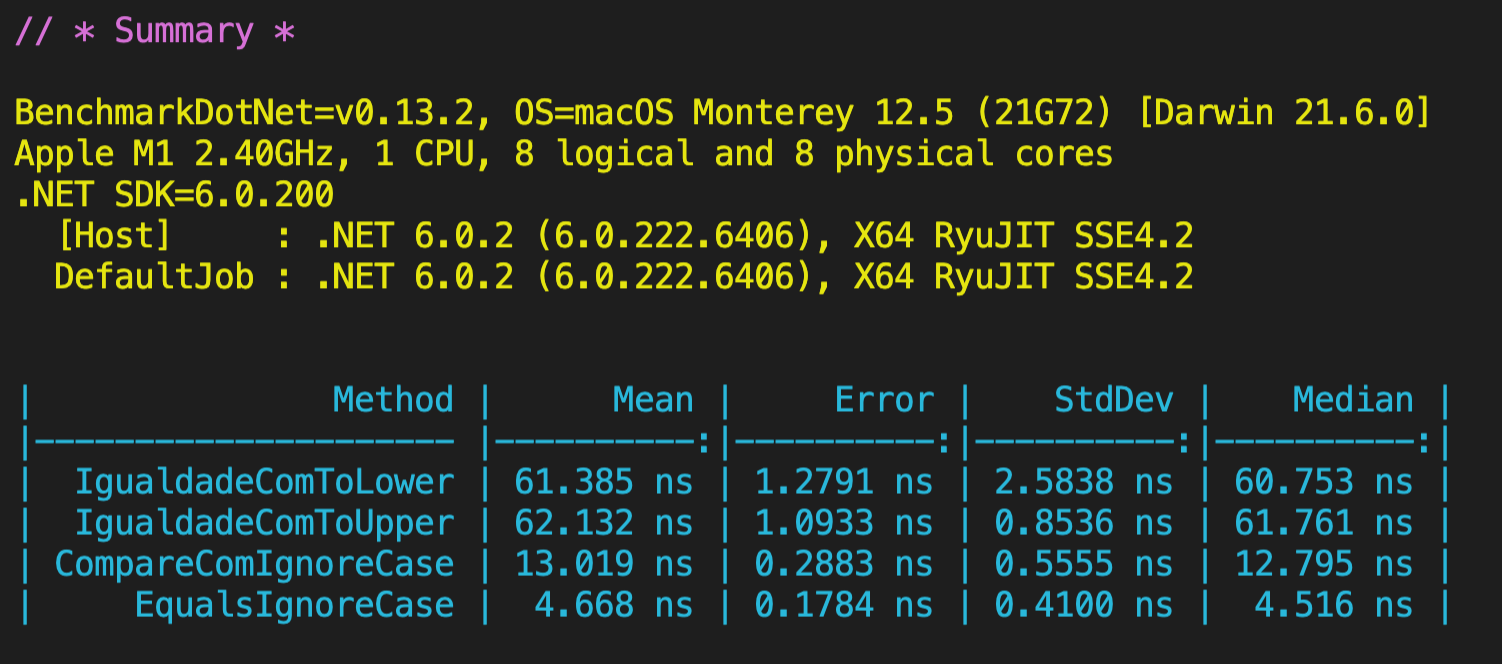Click the 4.516 ns median value
Image resolution: width=1502 pixels, height=664 pixels.
[x=1335, y=604]
